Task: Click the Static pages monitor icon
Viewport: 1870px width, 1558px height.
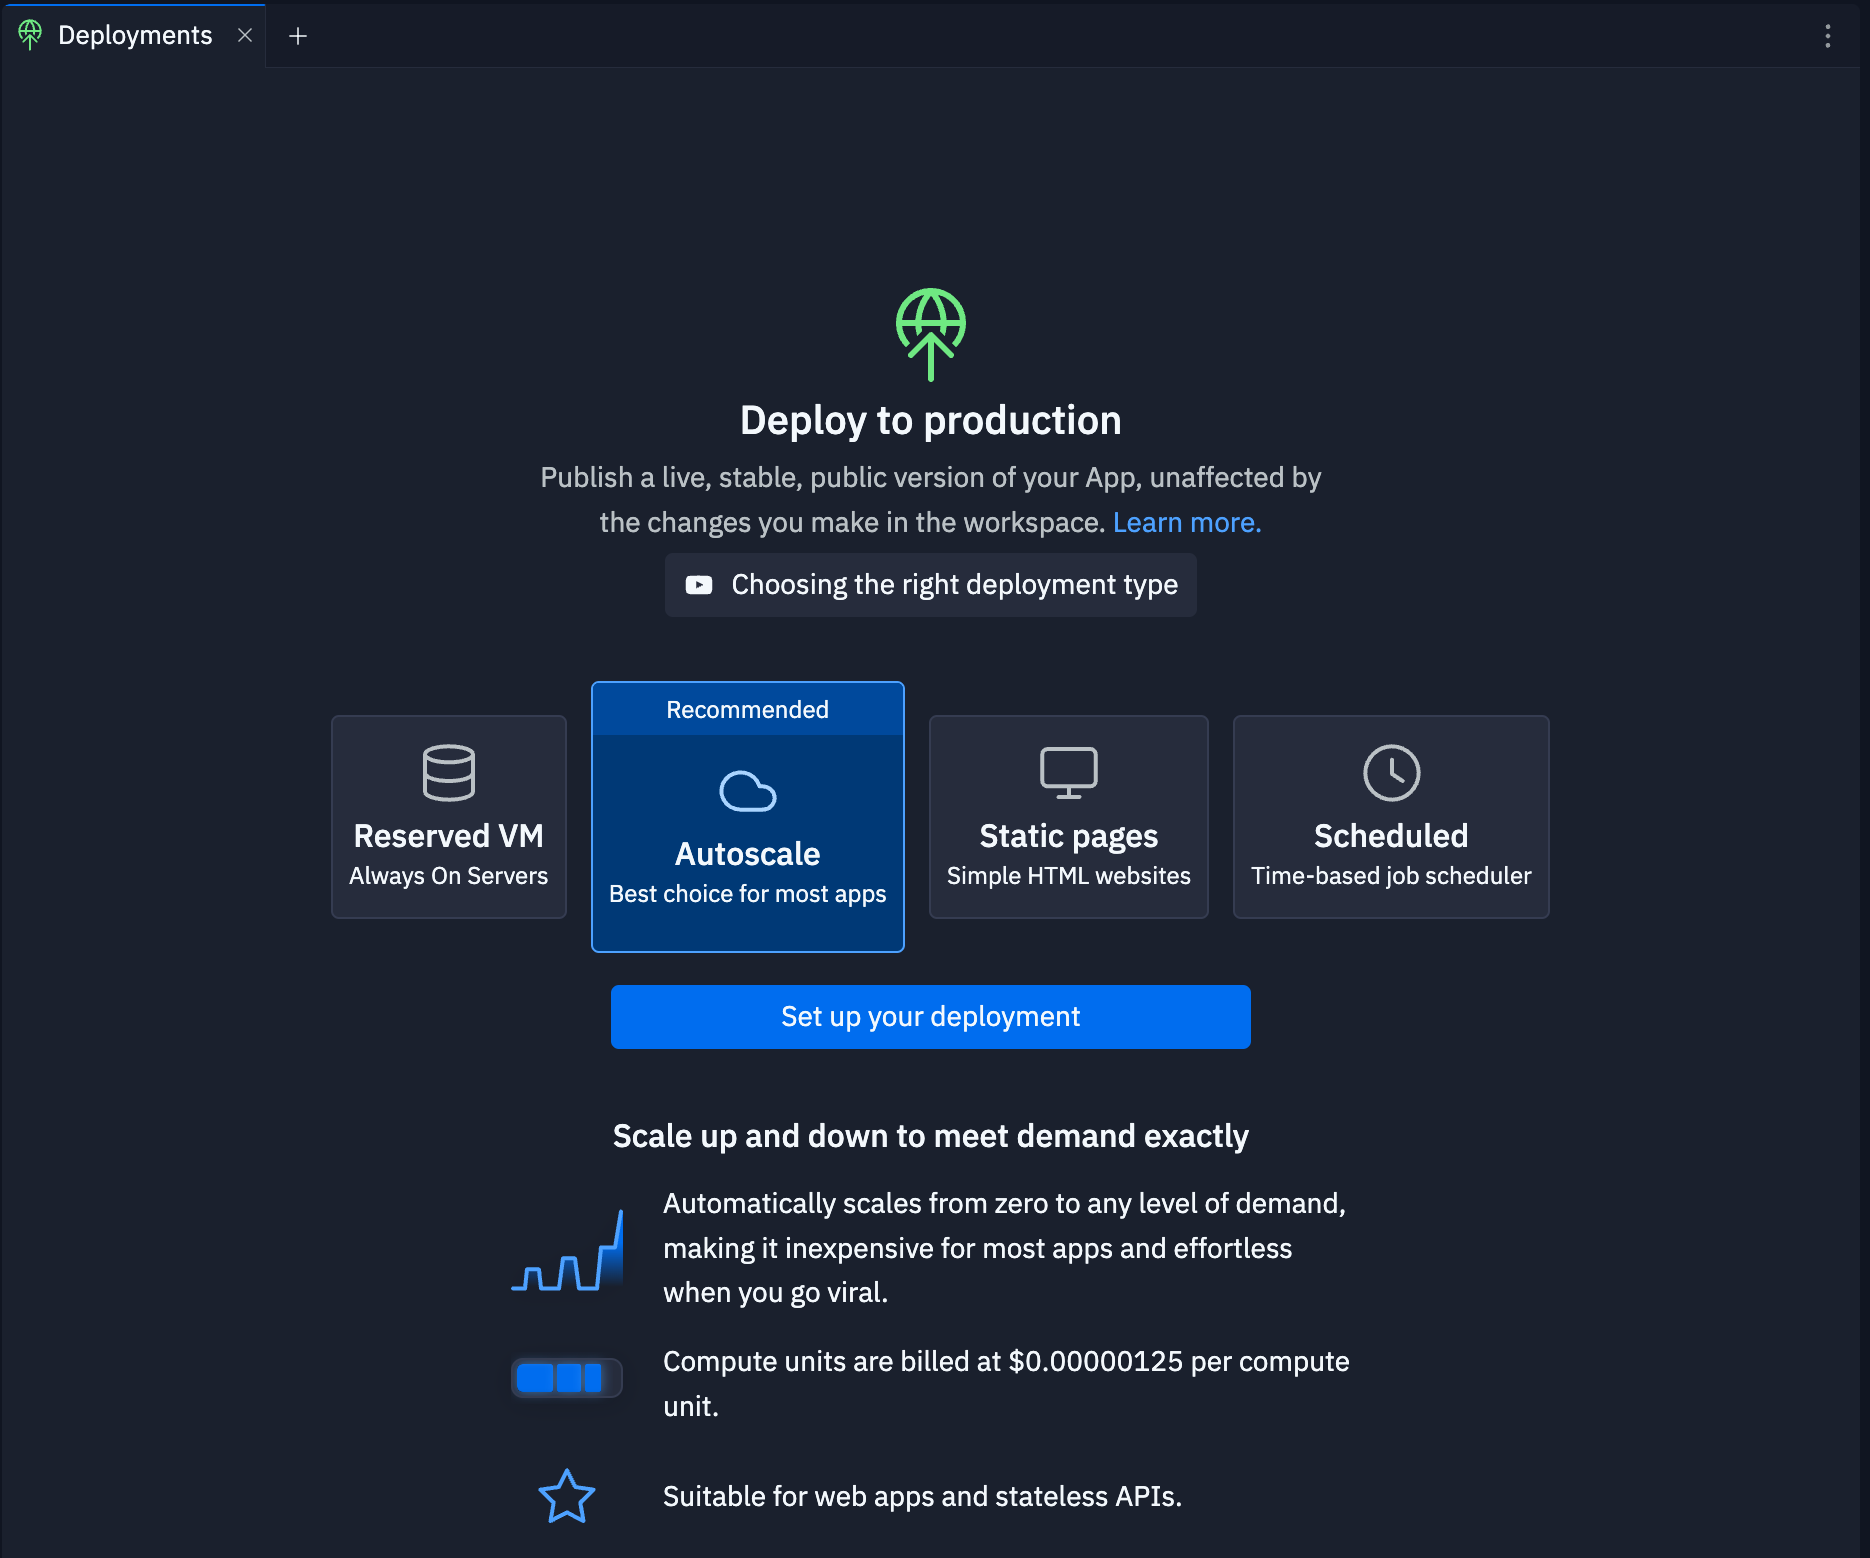Action: tap(1068, 773)
